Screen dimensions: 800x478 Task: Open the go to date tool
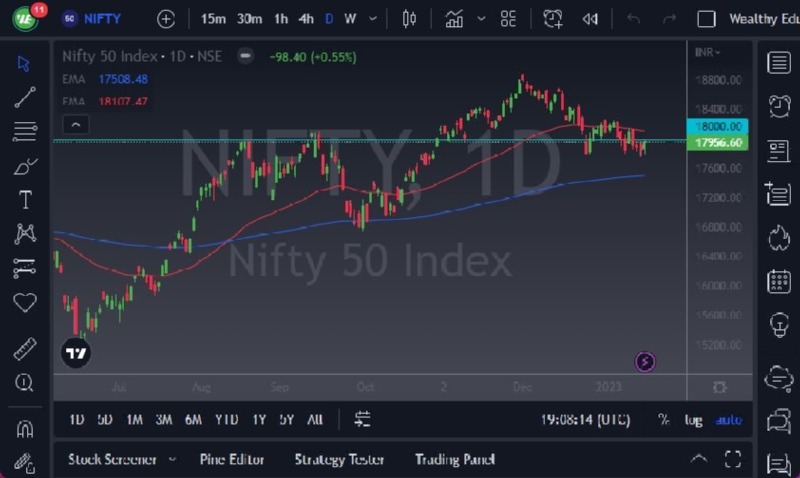point(362,420)
